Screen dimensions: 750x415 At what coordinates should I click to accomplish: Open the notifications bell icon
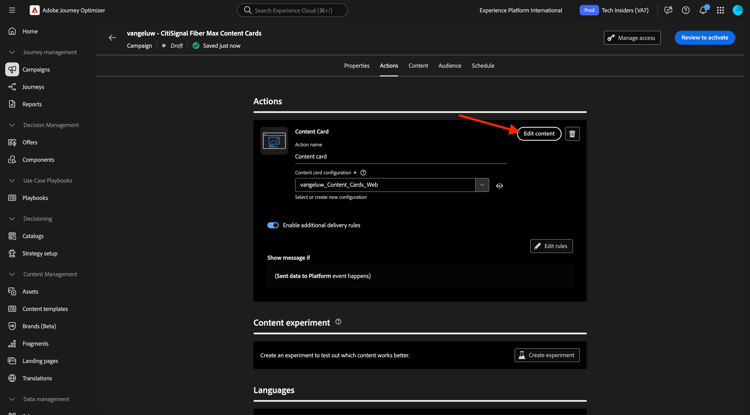coord(703,10)
